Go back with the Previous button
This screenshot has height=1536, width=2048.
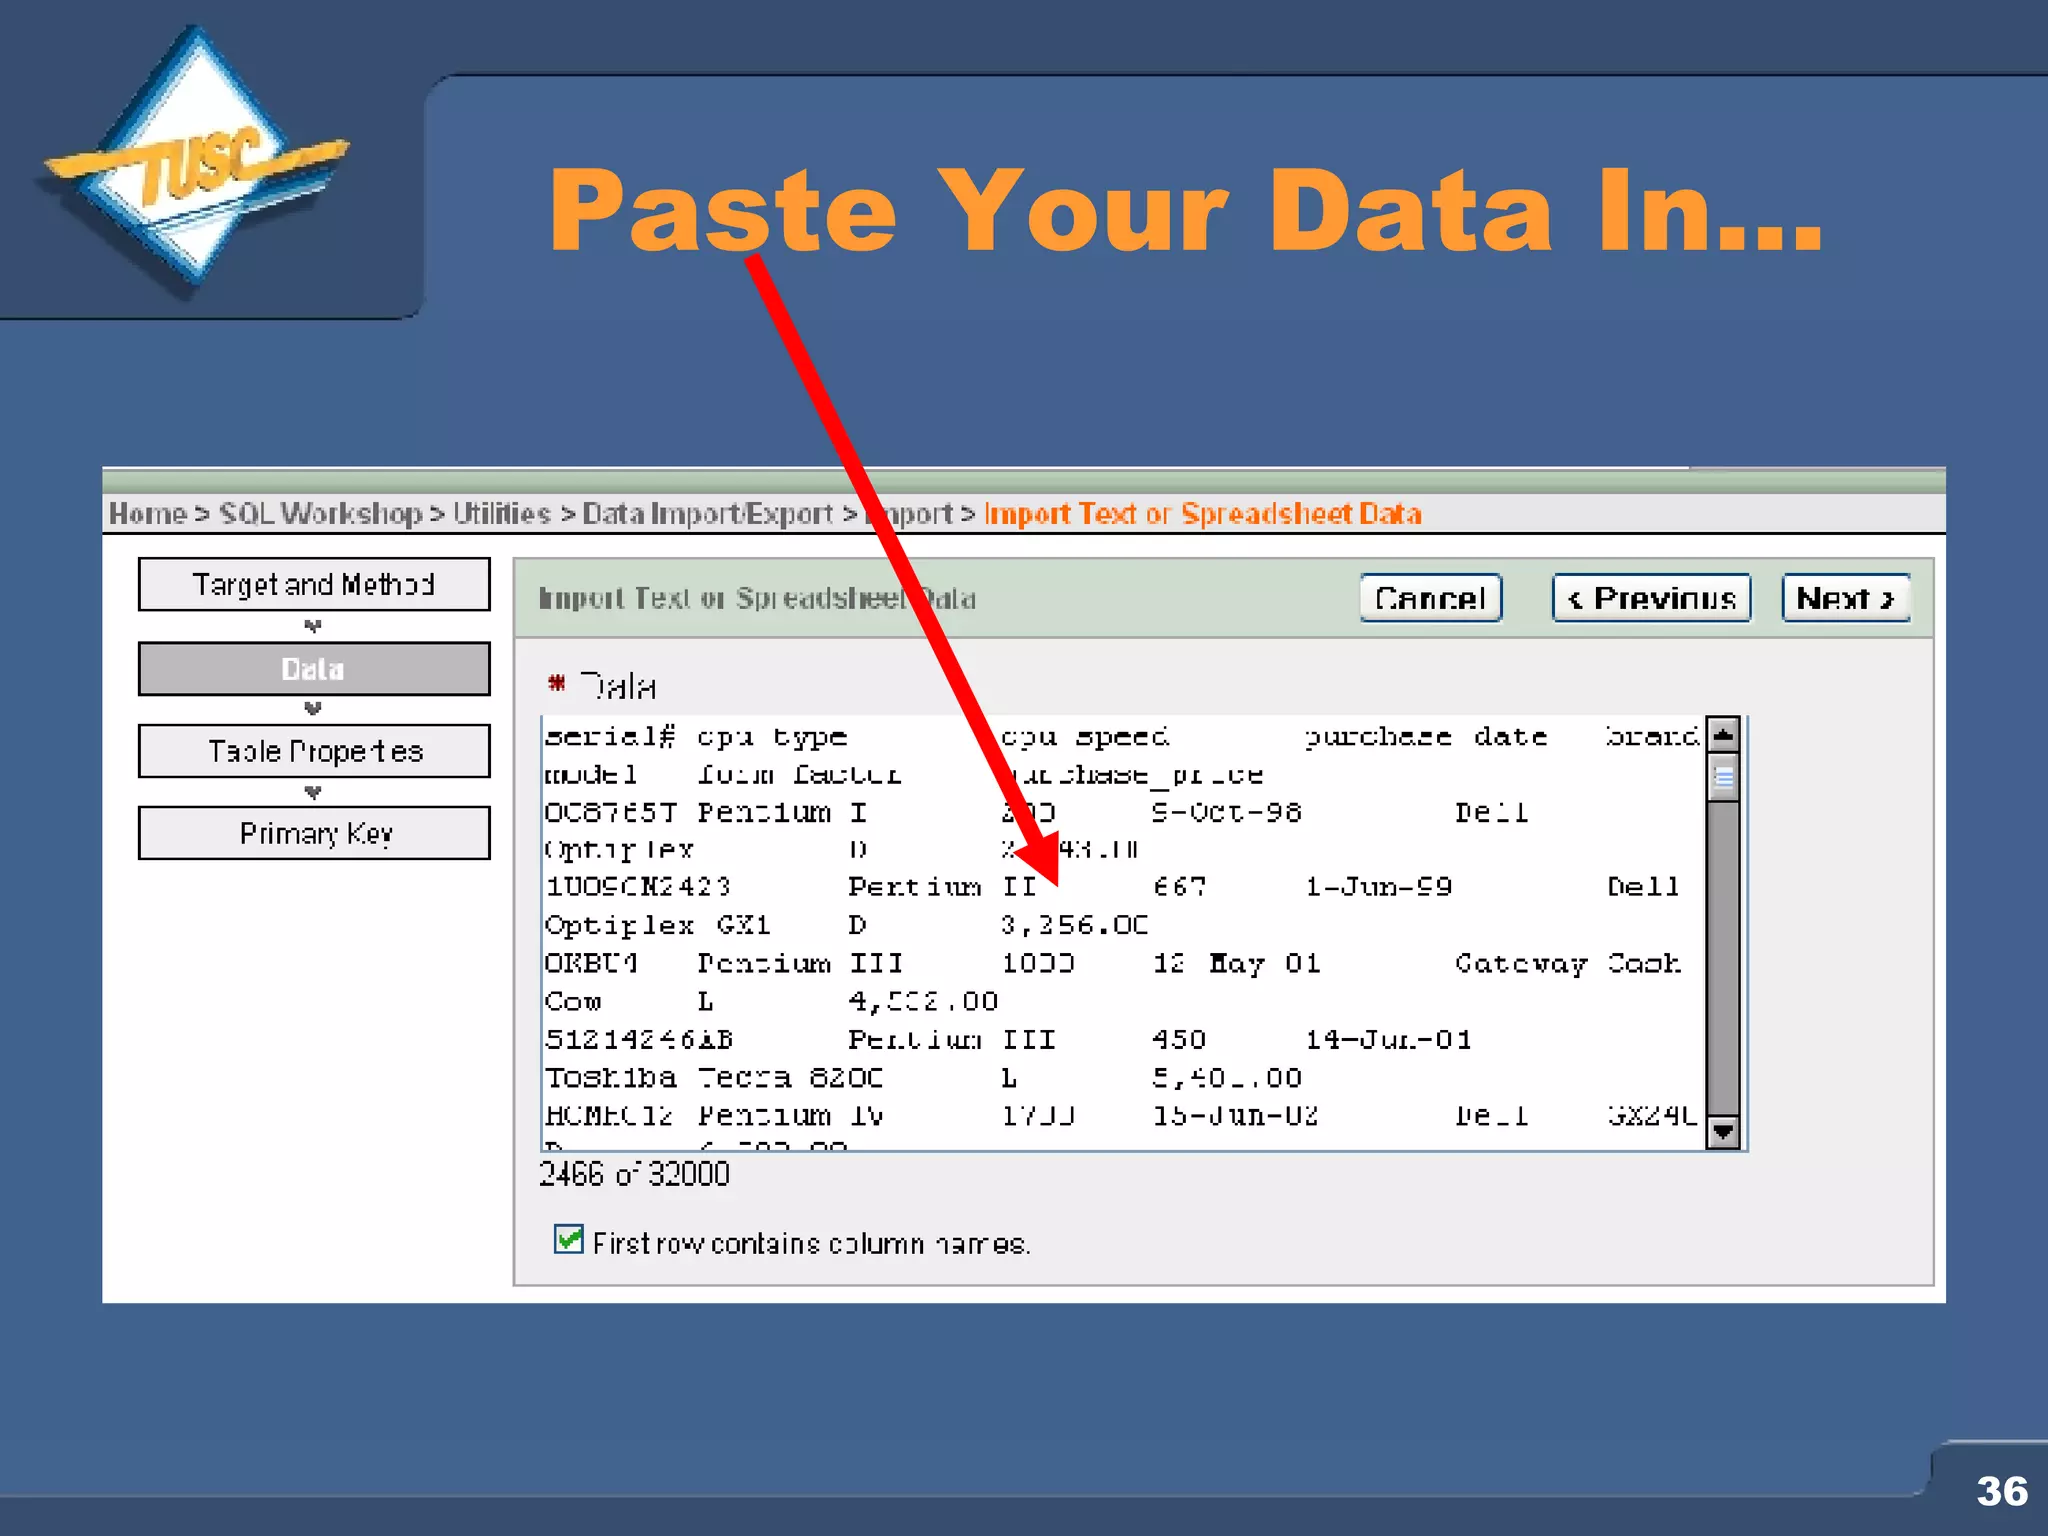(1651, 598)
